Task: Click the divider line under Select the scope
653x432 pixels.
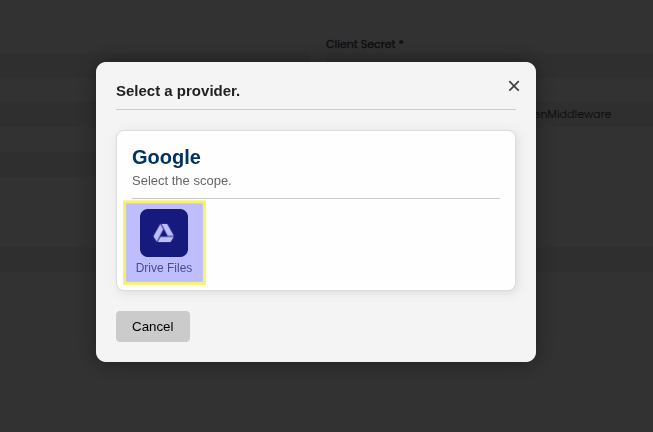Action: coord(316,198)
